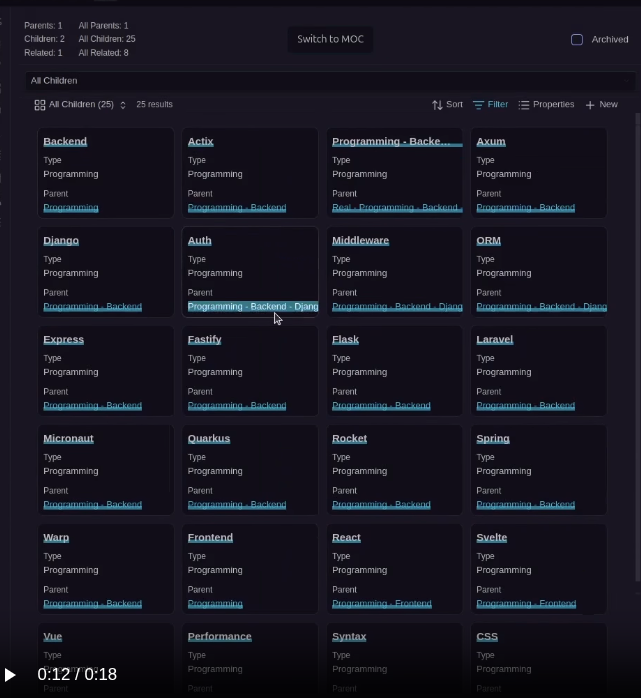Viewport: 641px width, 698px height.
Task: Click the All Children: 25 statistic
Action: point(107,39)
